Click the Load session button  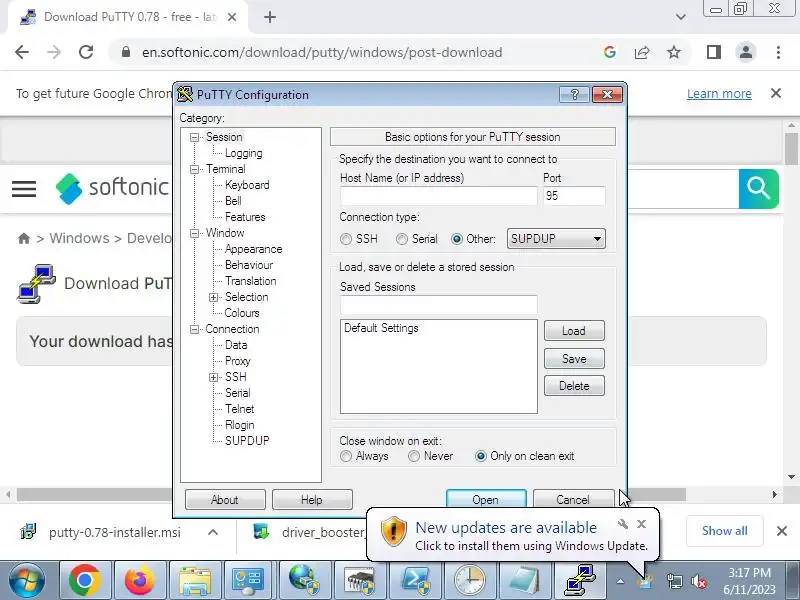click(574, 331)
